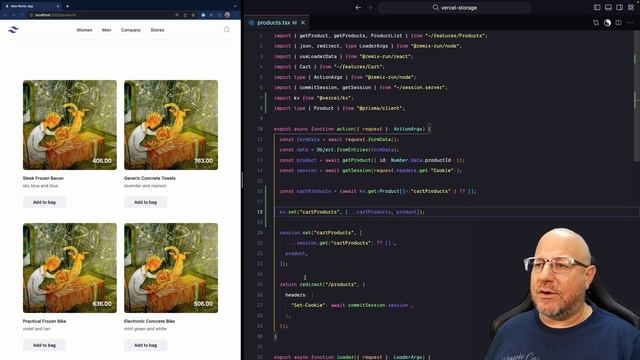Toggle the VS Code primary sidebar layout icon
This screenshot has height=360, width=640.
(x=597, y=7)
